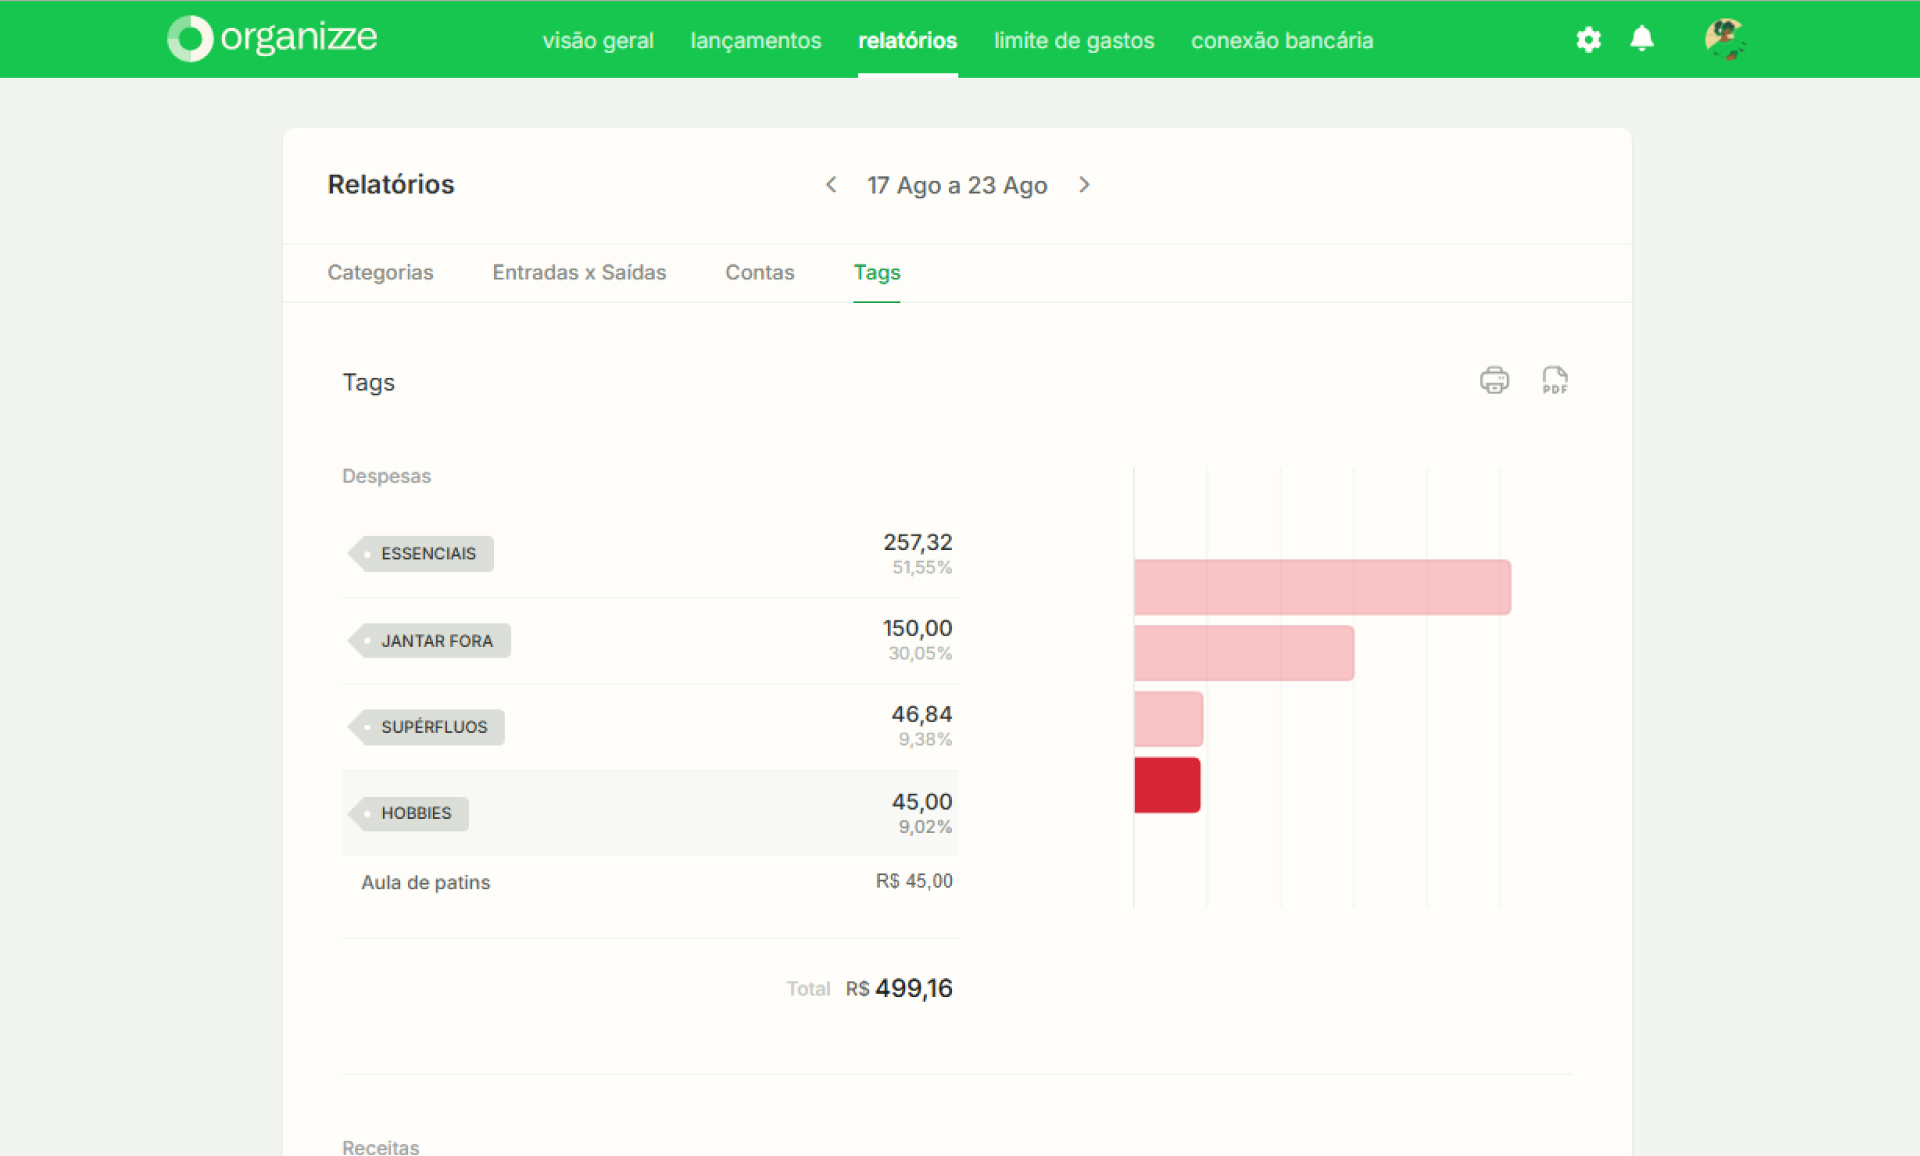This screenshot has width=1920, height=1156.
Task: Export the report as PDF
Action: [1555, 380]
